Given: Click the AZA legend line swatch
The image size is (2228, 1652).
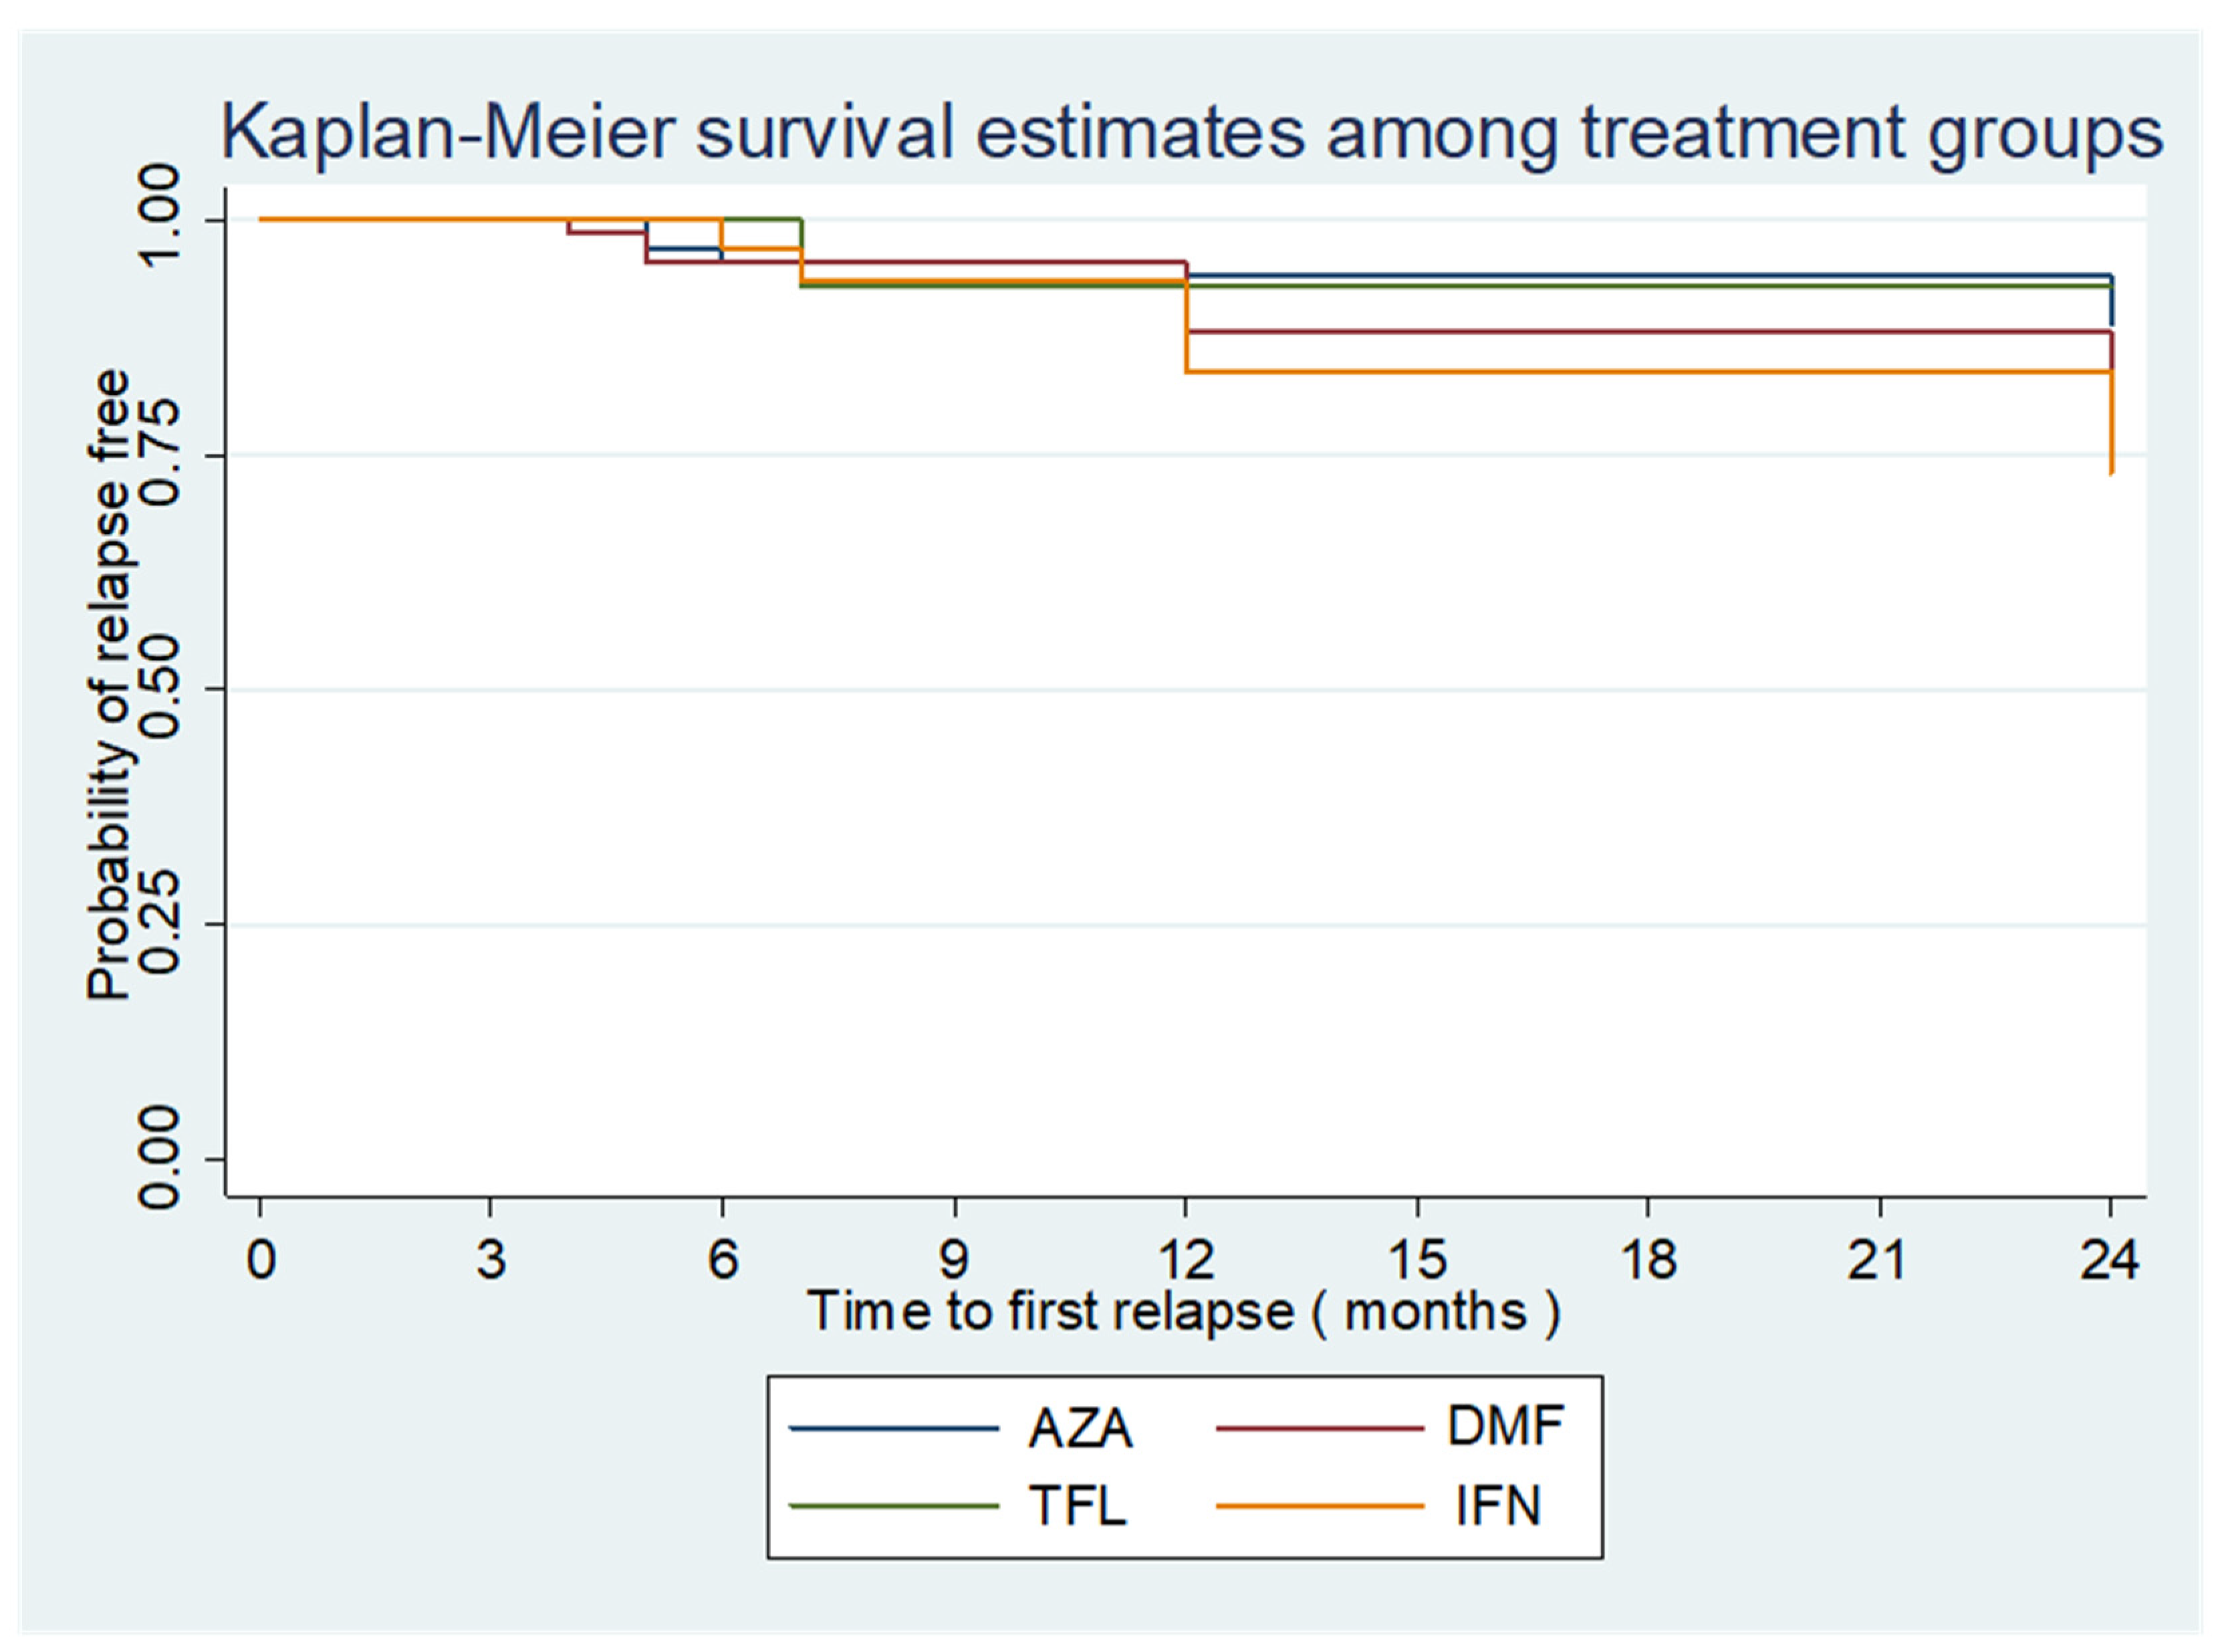Looking at the screenshot, I should point(893,1428).
